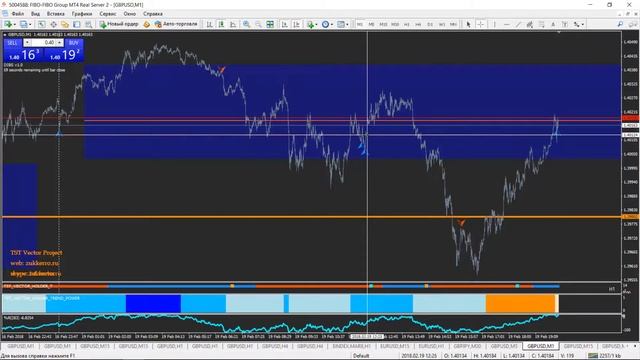Expand the New Chart dropdown arrow

(15, 24)
